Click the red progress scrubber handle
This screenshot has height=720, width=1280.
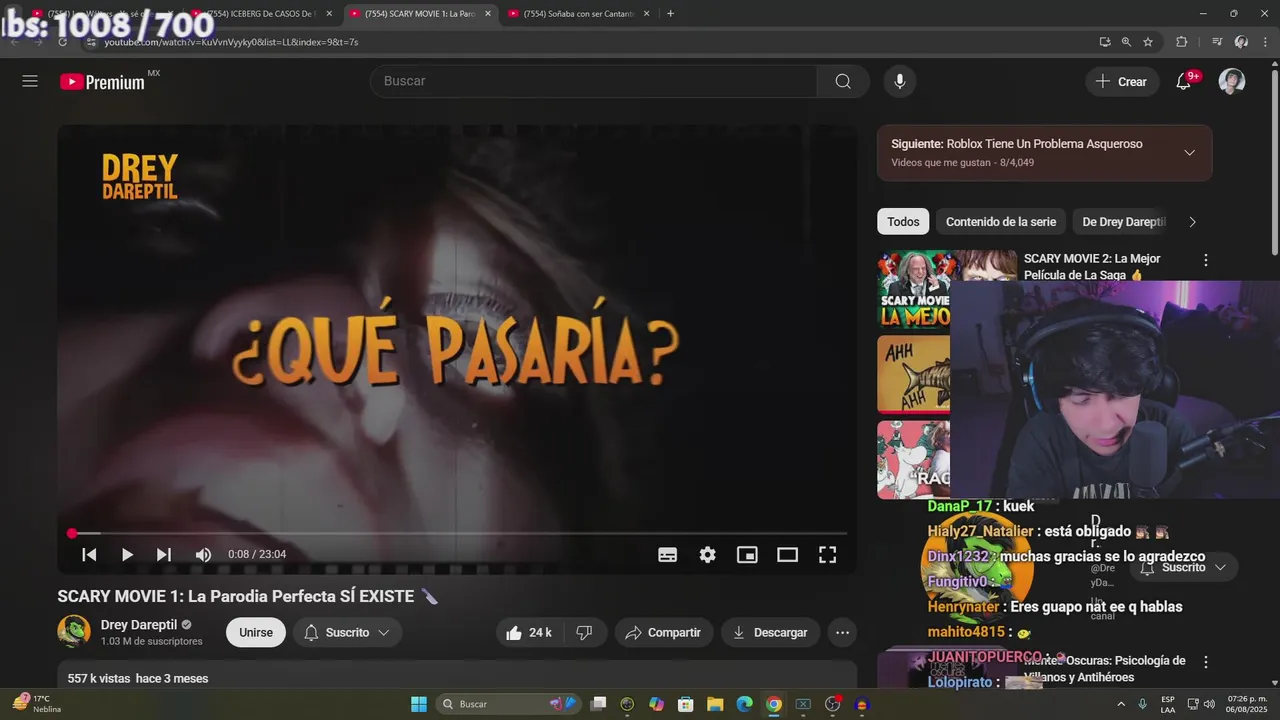click(72, 533)
